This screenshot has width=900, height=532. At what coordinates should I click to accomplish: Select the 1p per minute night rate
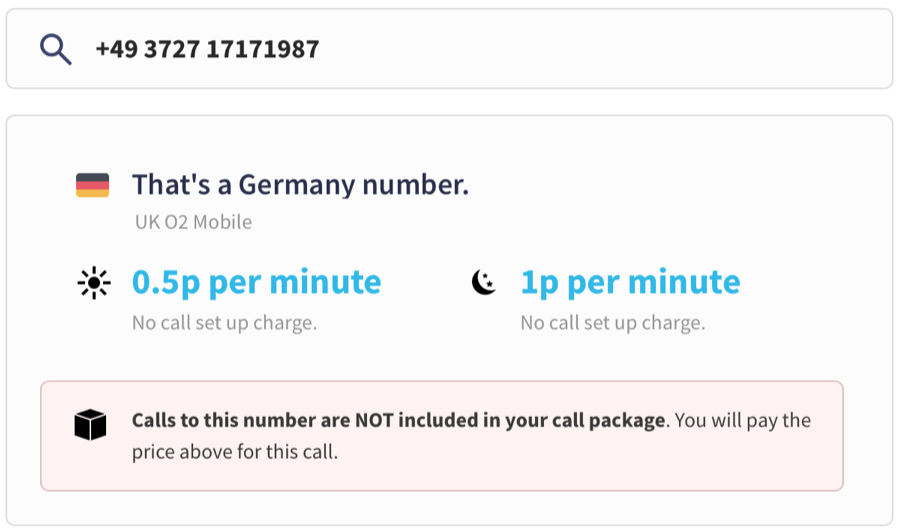pyautogui.click(x=630, y=282)
